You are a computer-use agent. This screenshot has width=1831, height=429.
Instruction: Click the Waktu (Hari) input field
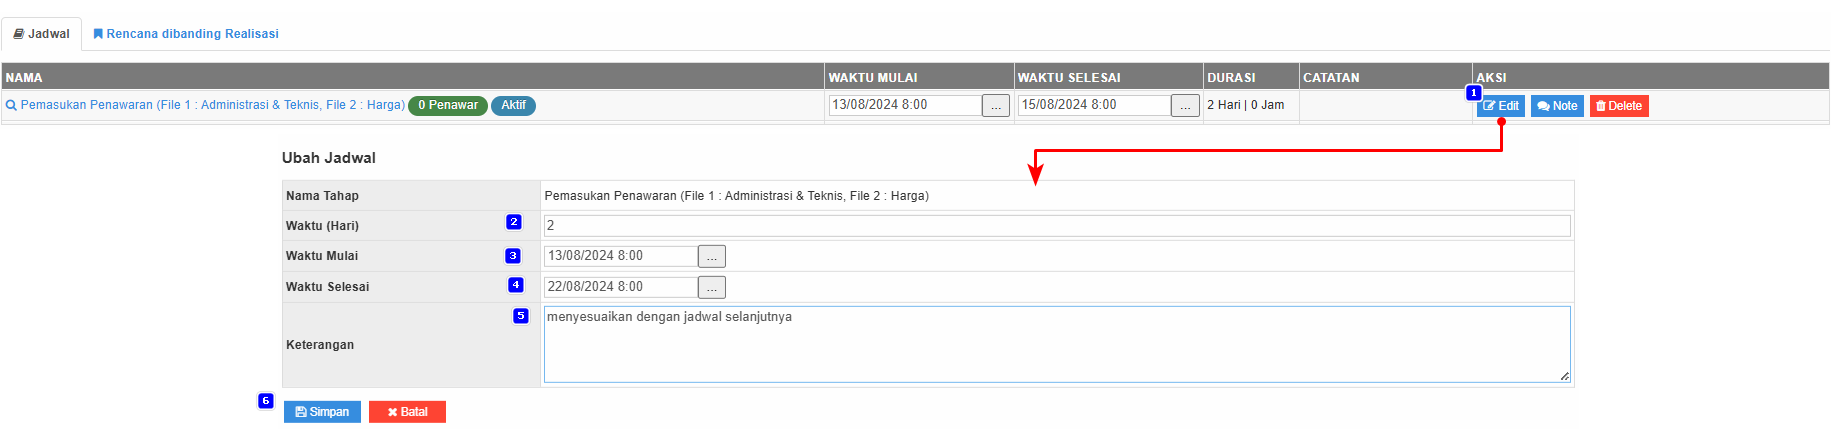[1057, 226]
